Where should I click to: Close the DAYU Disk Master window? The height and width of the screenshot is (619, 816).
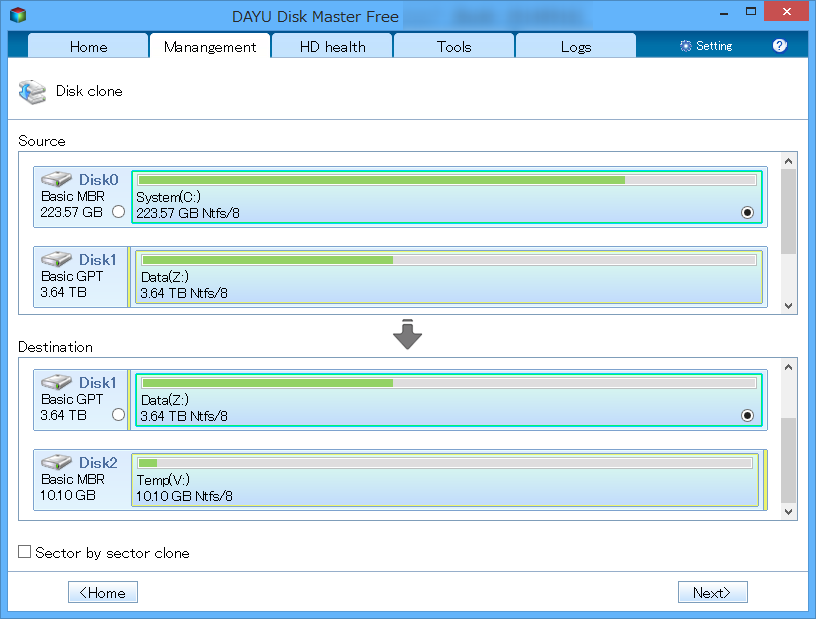point(786,11)
